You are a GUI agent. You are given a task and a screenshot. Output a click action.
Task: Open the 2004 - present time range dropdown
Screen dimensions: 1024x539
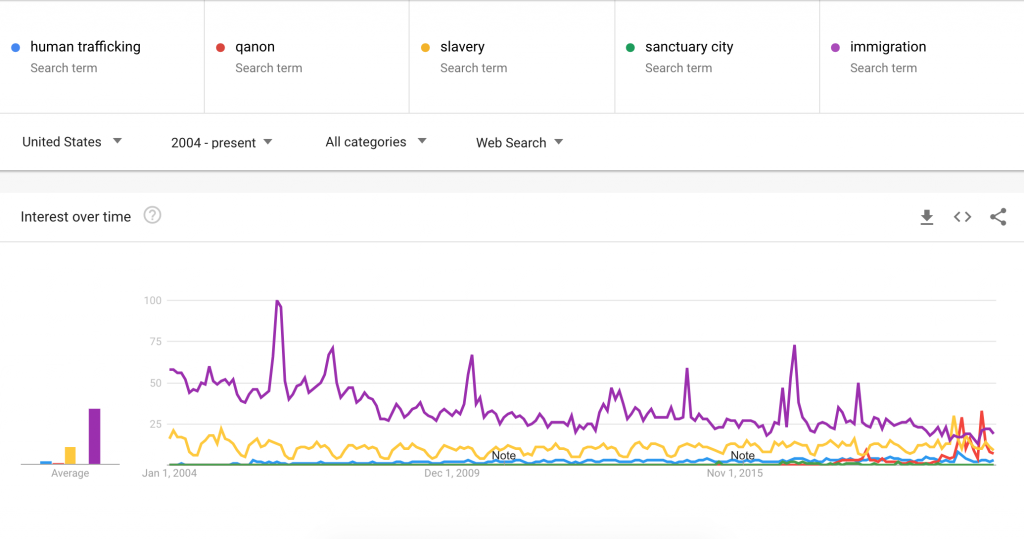[221, 143]
